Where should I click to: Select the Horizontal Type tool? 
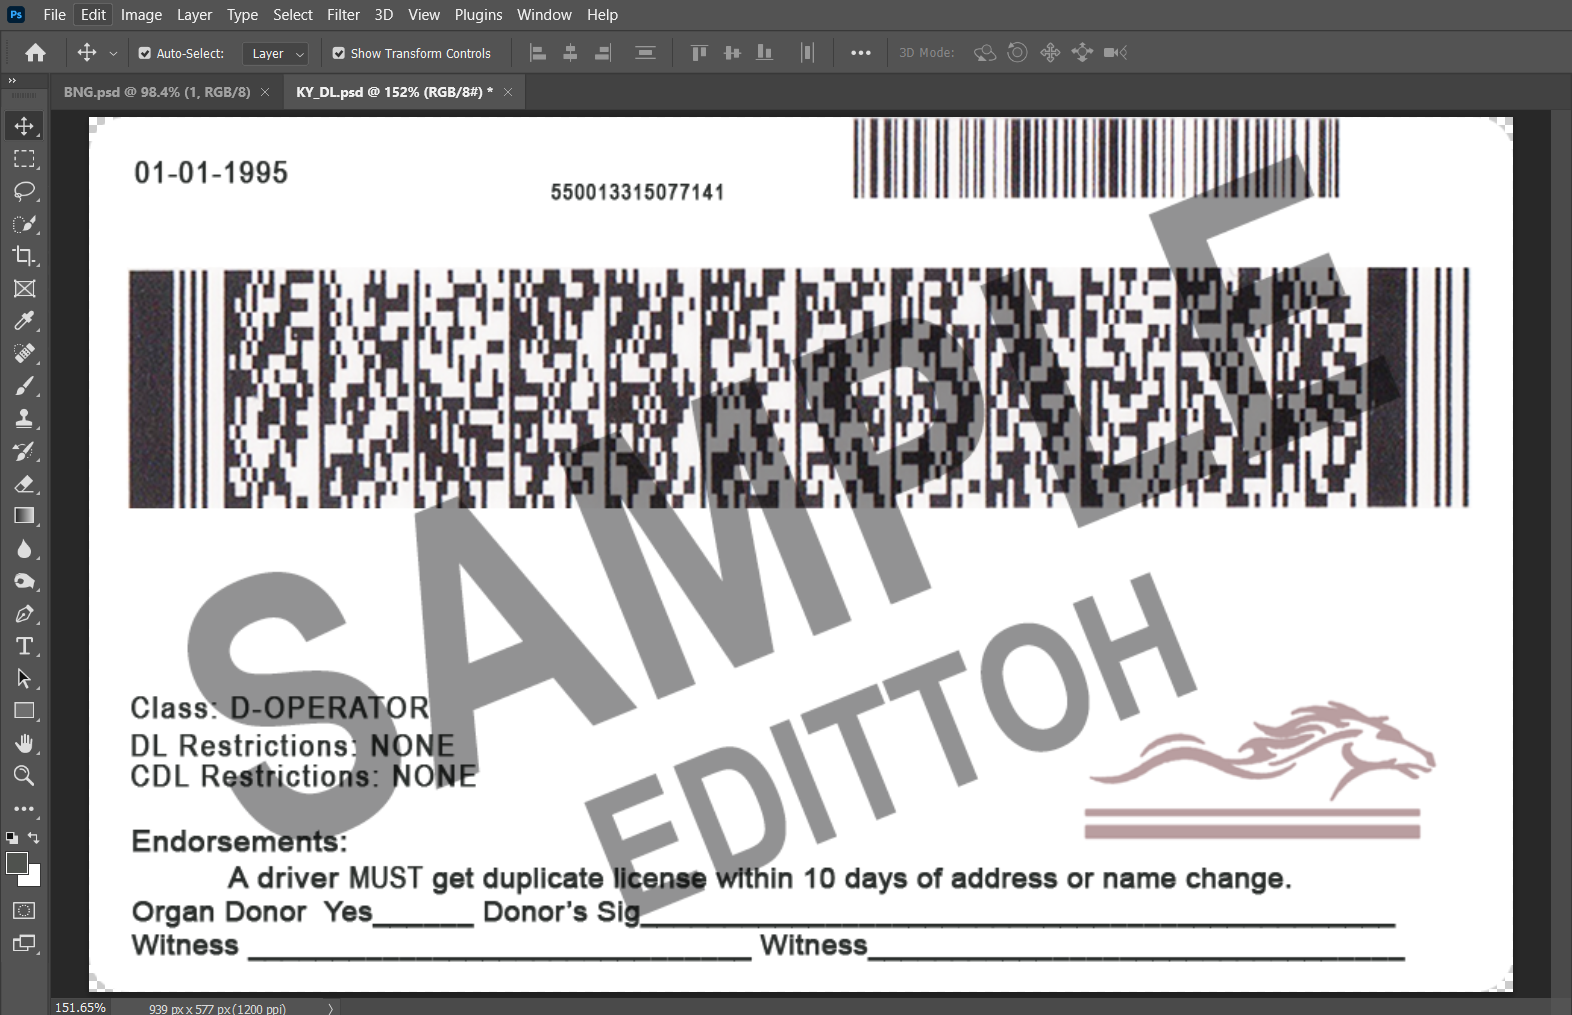point(24,646)
